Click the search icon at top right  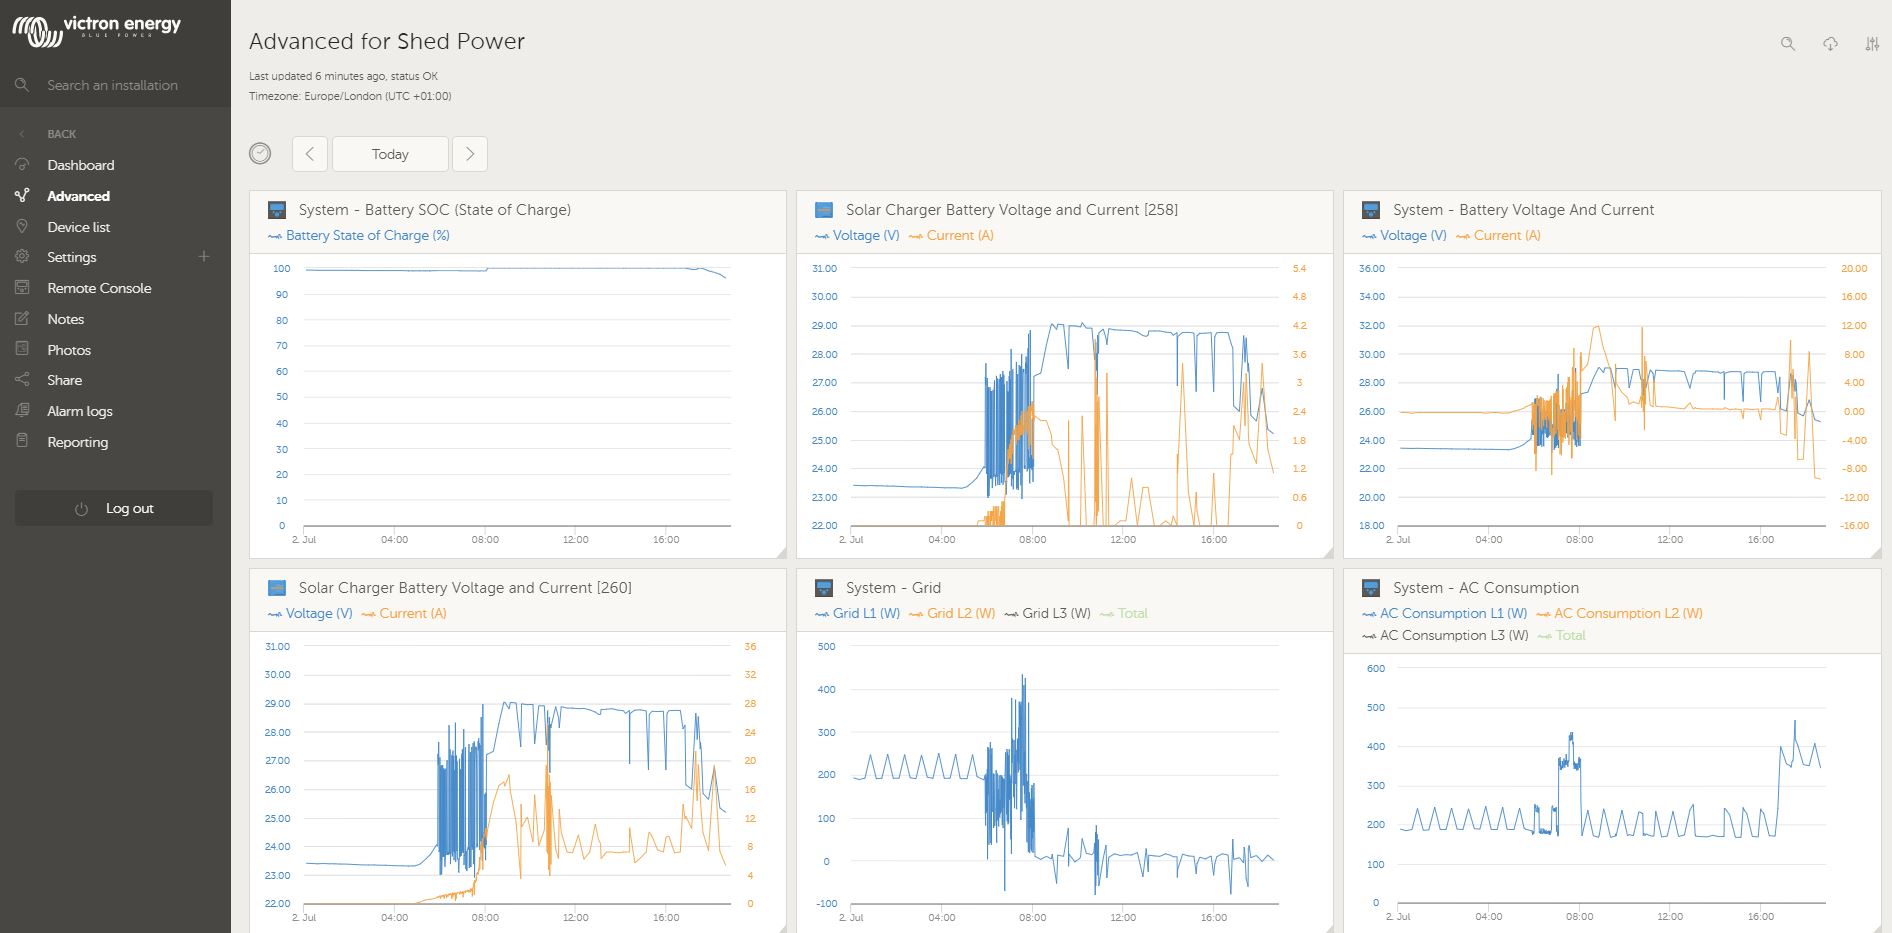coord(1788,44)
